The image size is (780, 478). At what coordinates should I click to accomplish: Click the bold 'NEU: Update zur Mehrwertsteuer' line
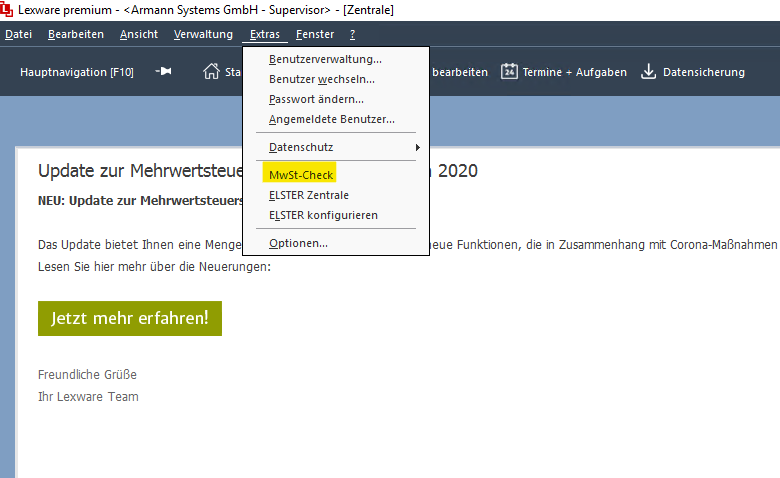pos(140,200)
